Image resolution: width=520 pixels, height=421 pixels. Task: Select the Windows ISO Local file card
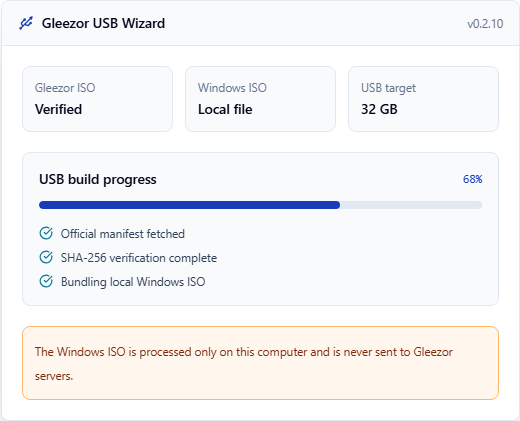click(x=260, y=99)
